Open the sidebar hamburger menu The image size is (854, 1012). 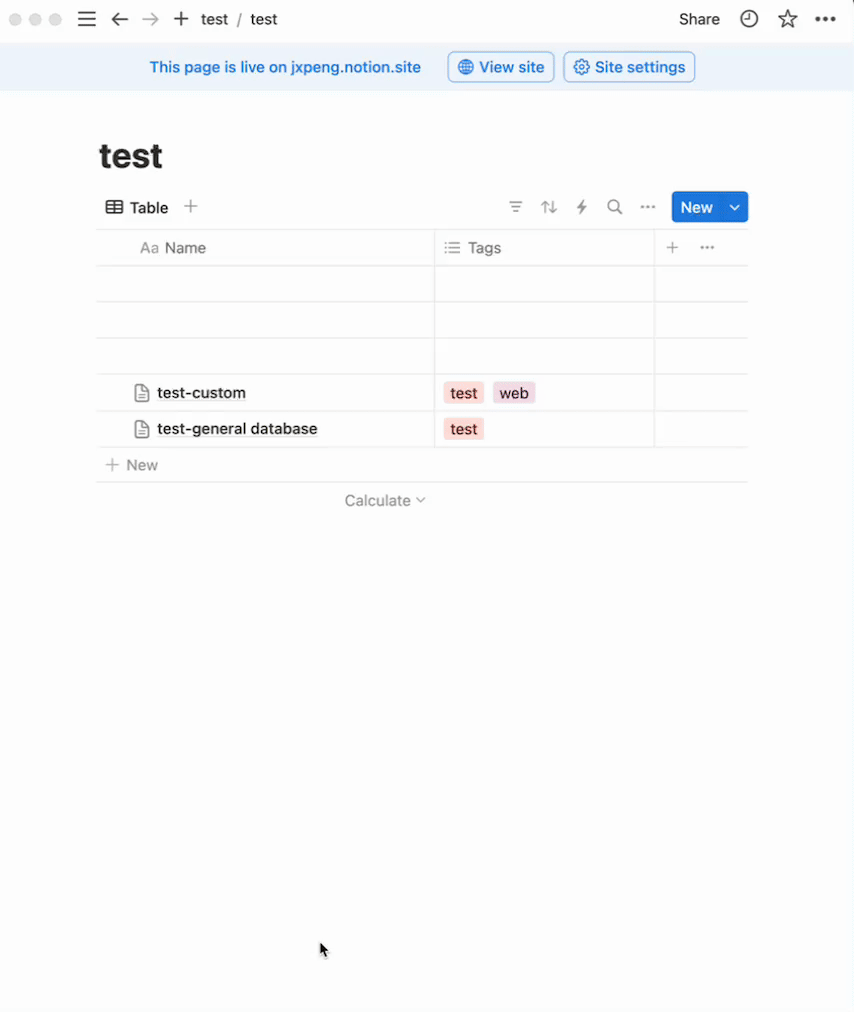tap(87, 19)
